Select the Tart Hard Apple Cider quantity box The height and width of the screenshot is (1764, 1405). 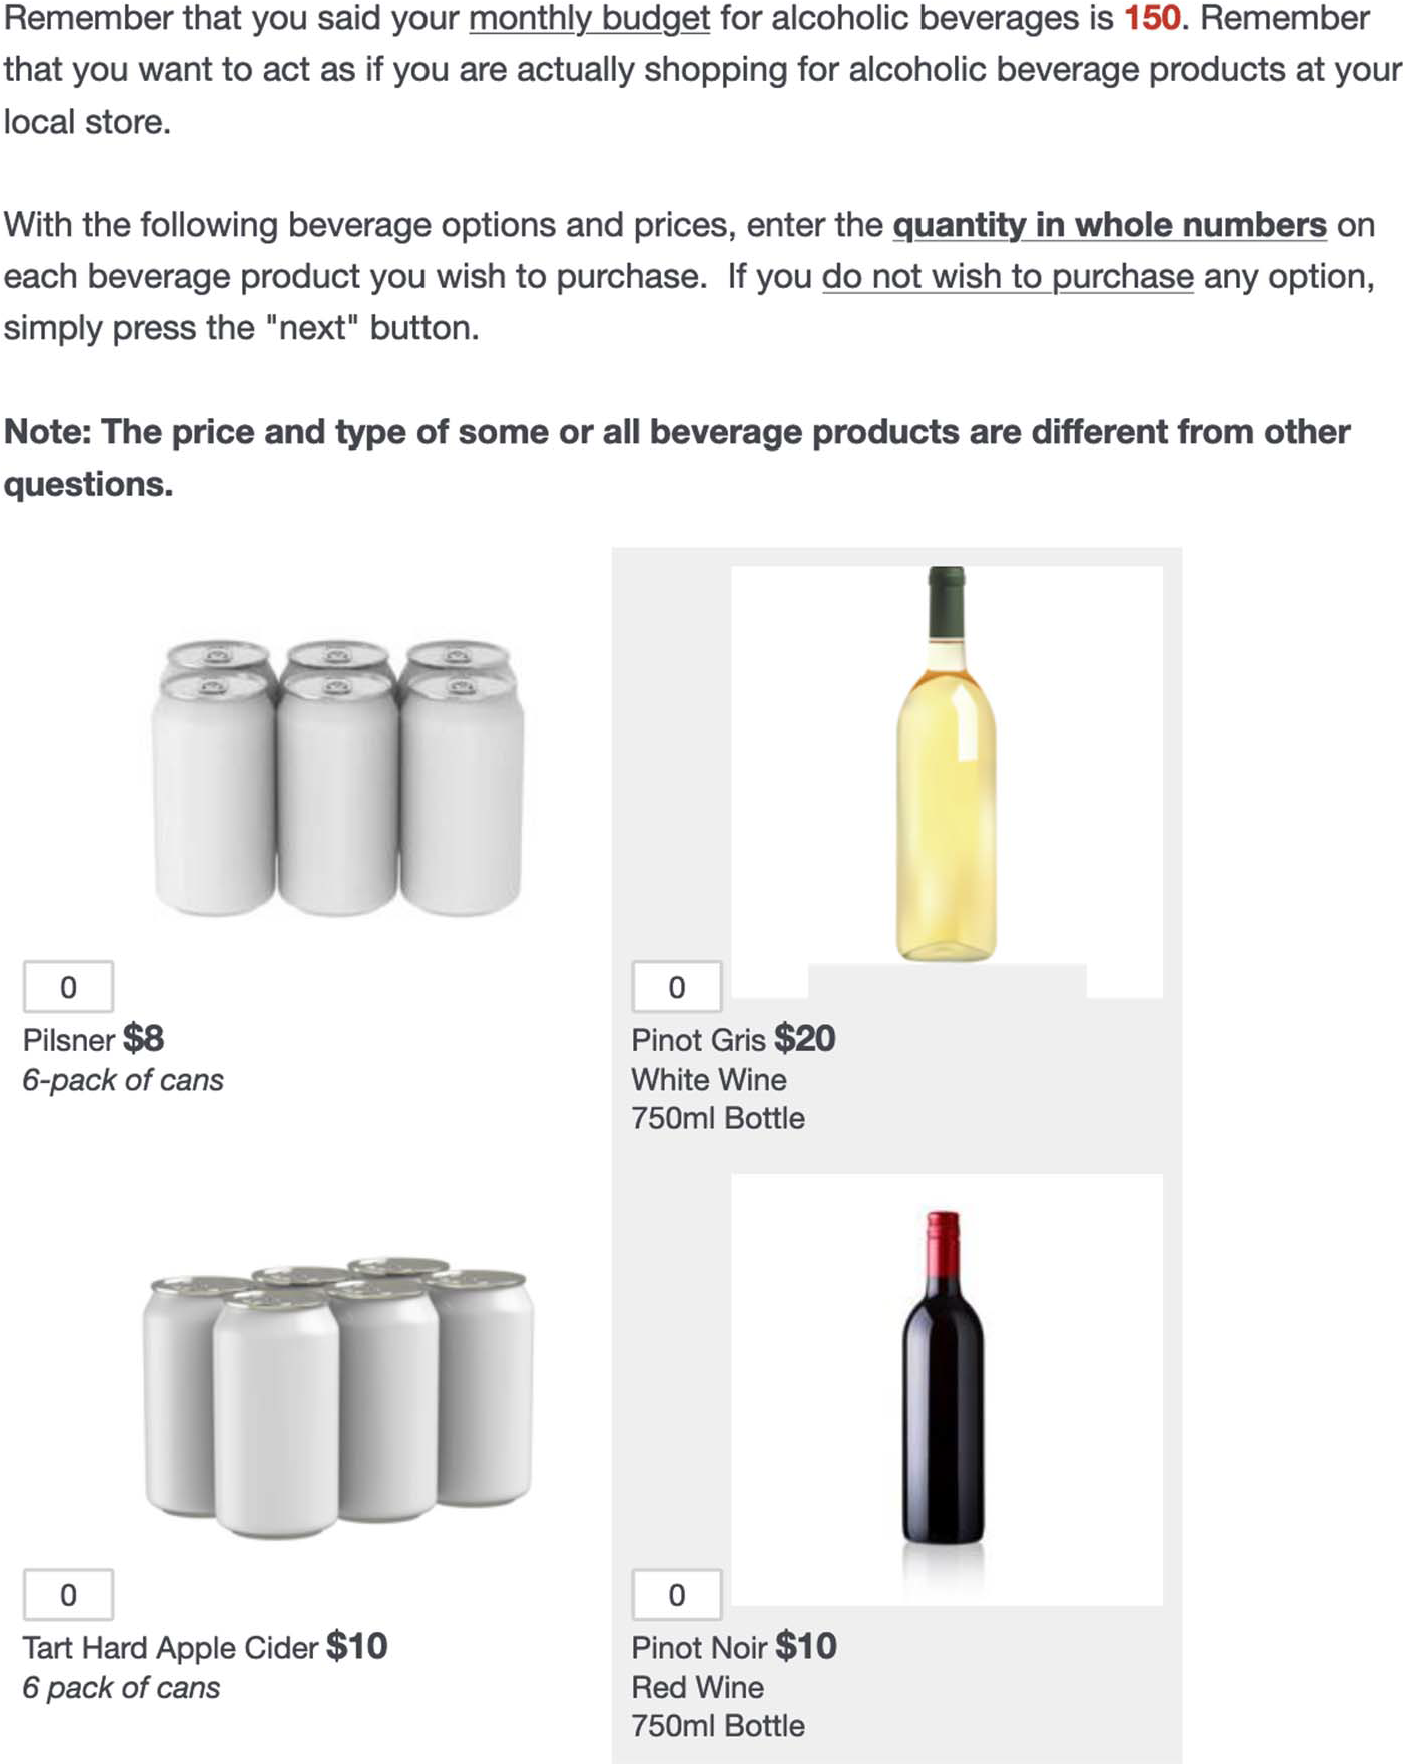tap(68, 1594)
